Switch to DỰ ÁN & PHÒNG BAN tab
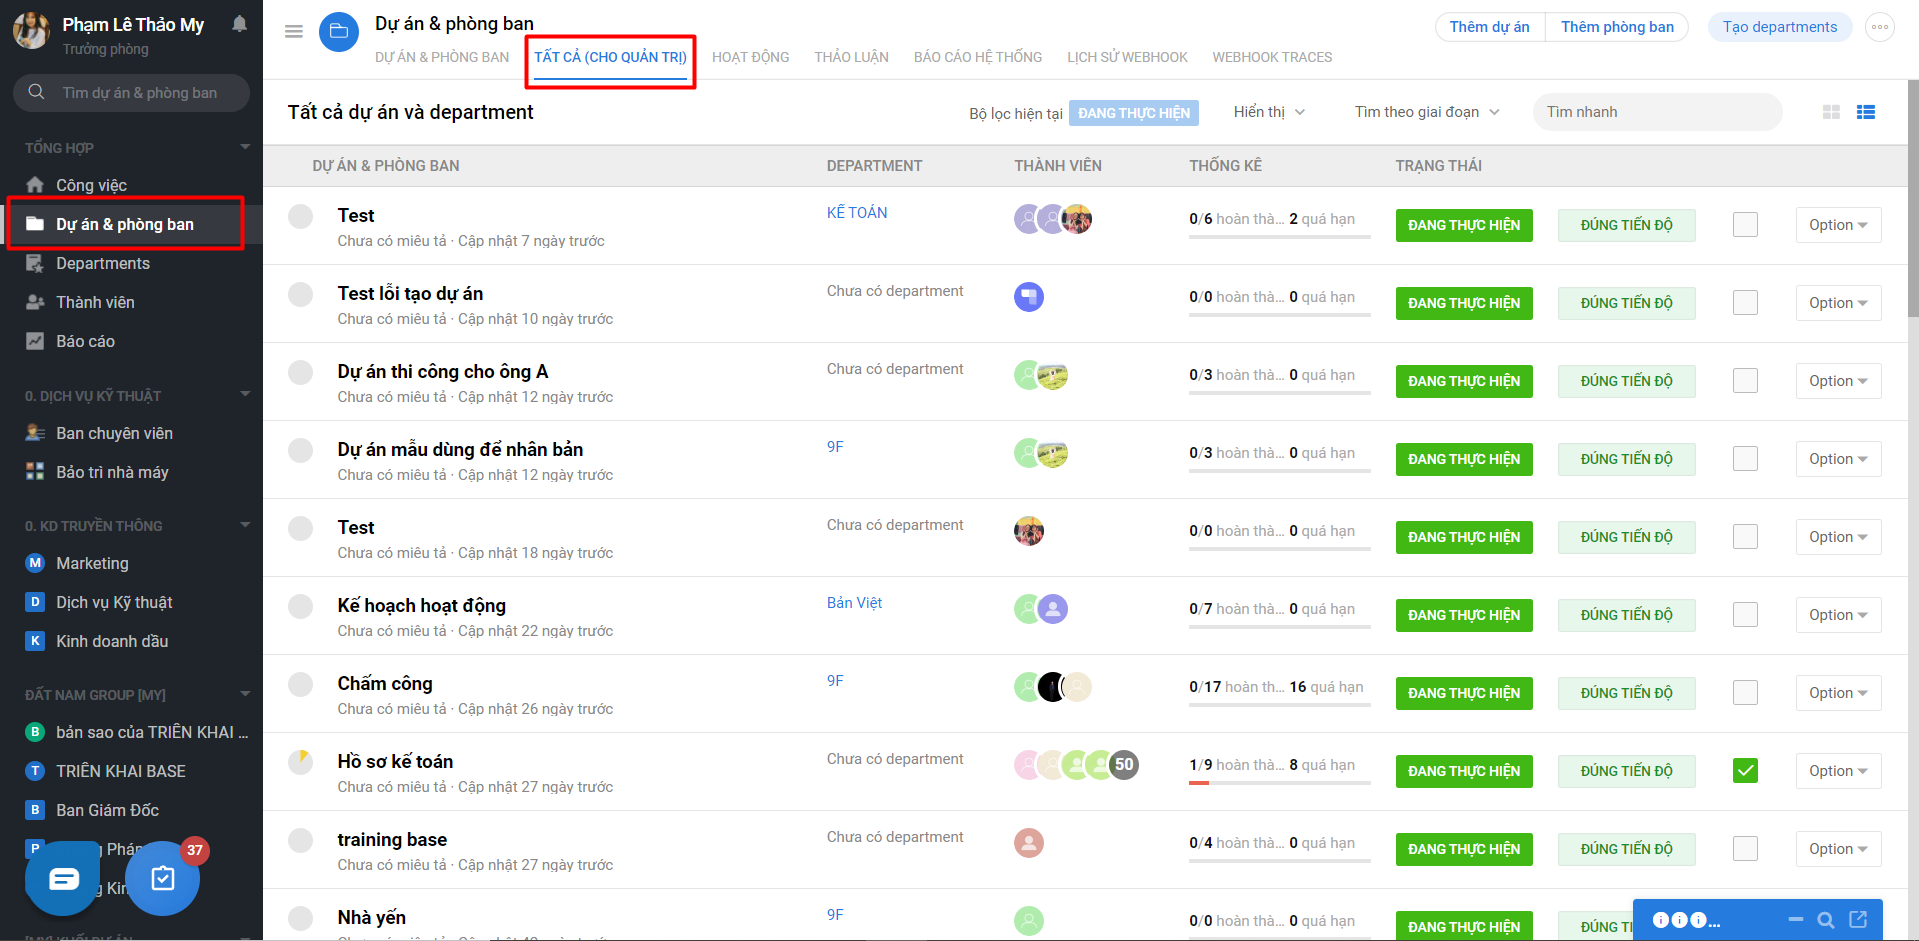The height and width of the screenshot is (941, 1919). pos(442,57)
